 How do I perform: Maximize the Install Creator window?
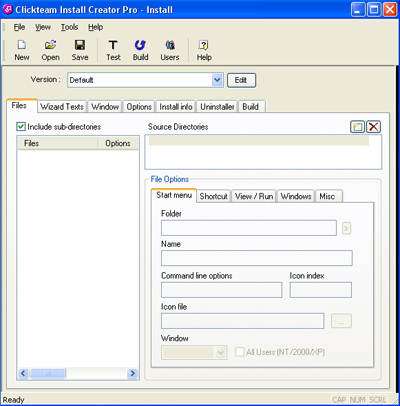click(374, 9)
